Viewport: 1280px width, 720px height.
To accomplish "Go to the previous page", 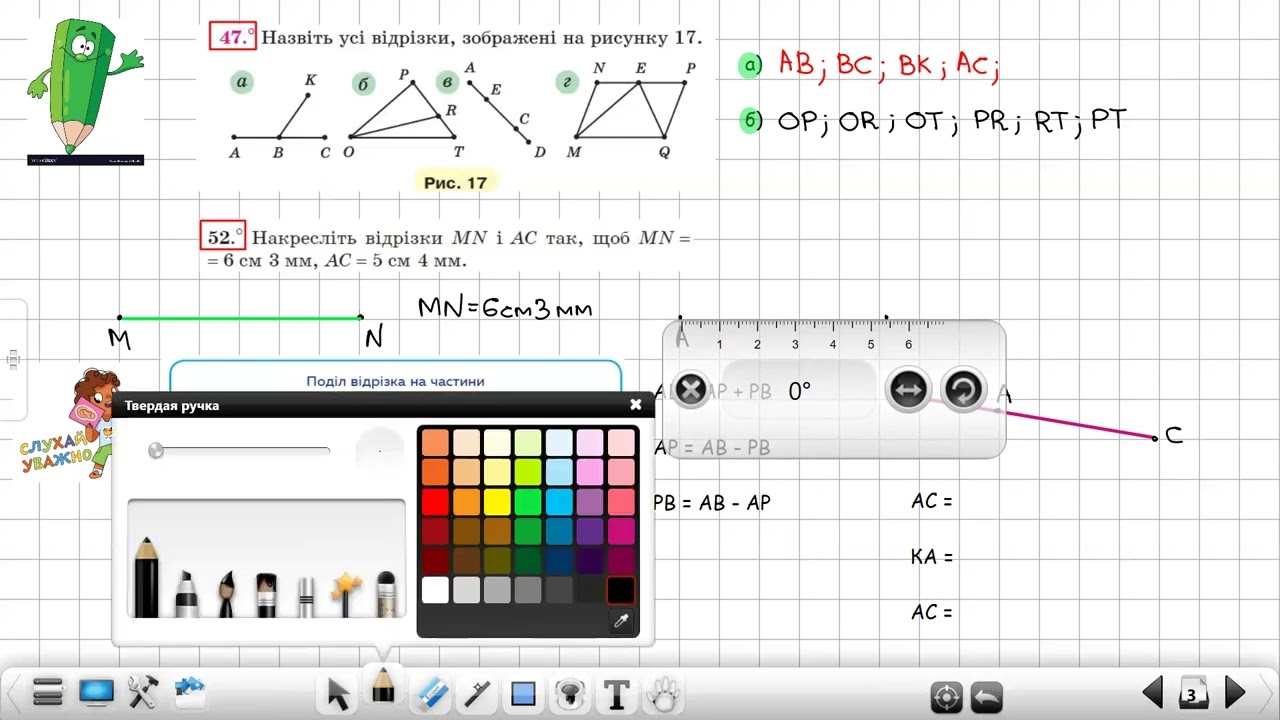I will tap(1153, 691).
